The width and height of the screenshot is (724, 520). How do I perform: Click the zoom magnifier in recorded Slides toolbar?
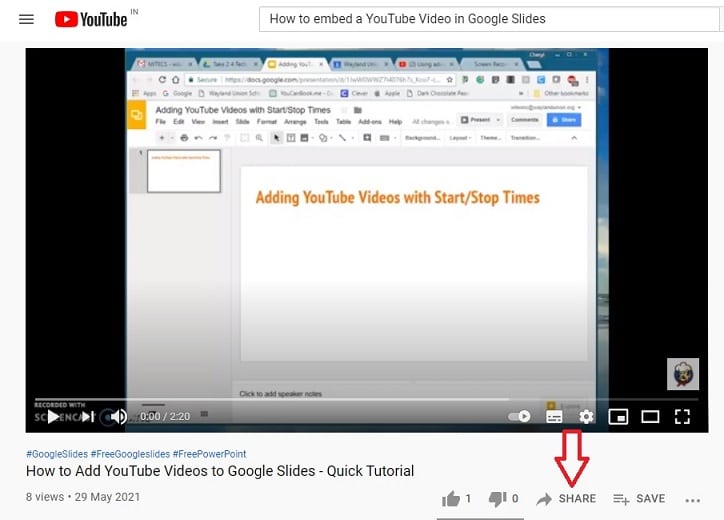(x=259, y=138)
